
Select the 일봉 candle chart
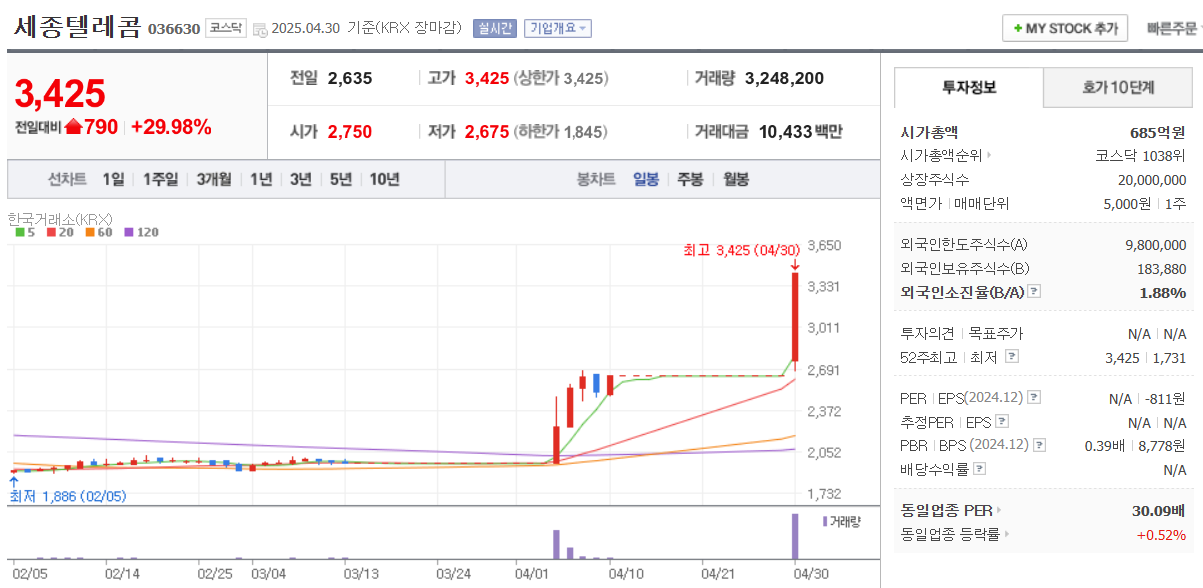click(646, 180)
